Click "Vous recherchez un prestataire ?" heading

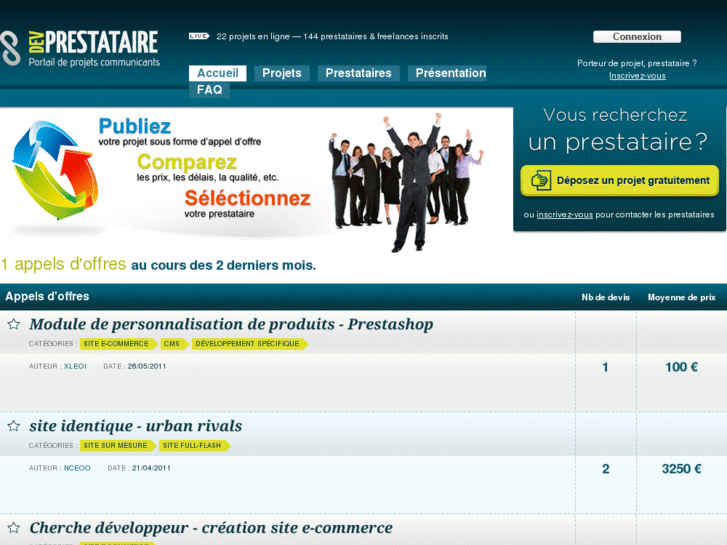[x=617, y=129]
